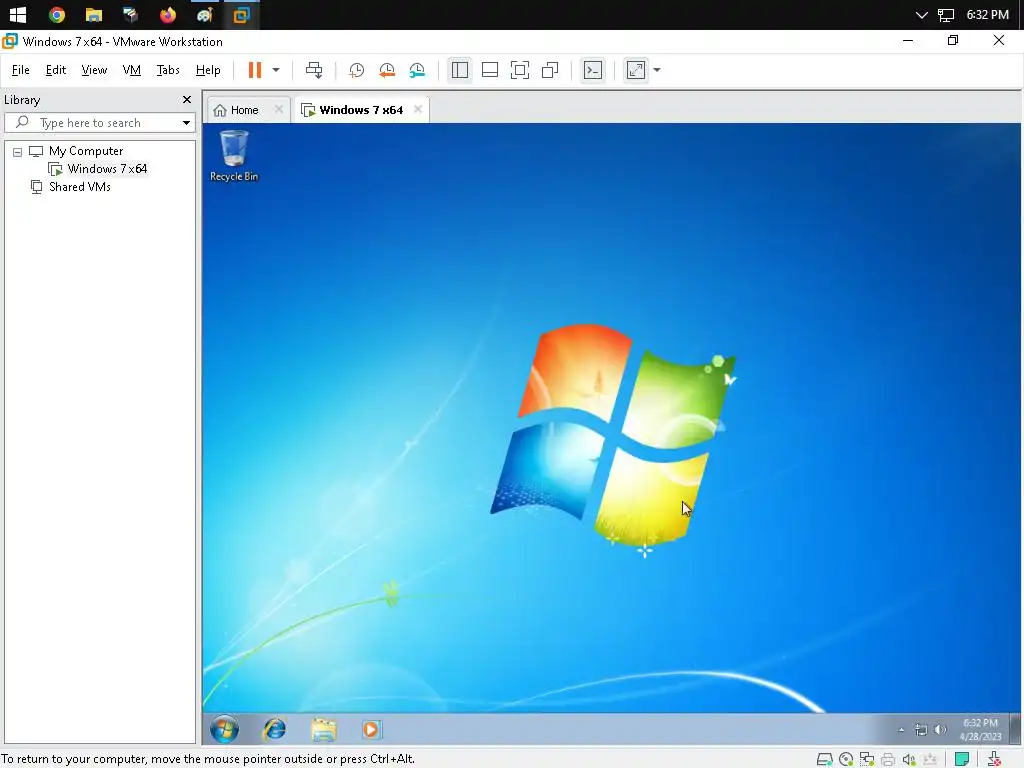Click the sound card status icon
Image resolution: width=1024 pixels, height=768 pixels.
[909, 759]
